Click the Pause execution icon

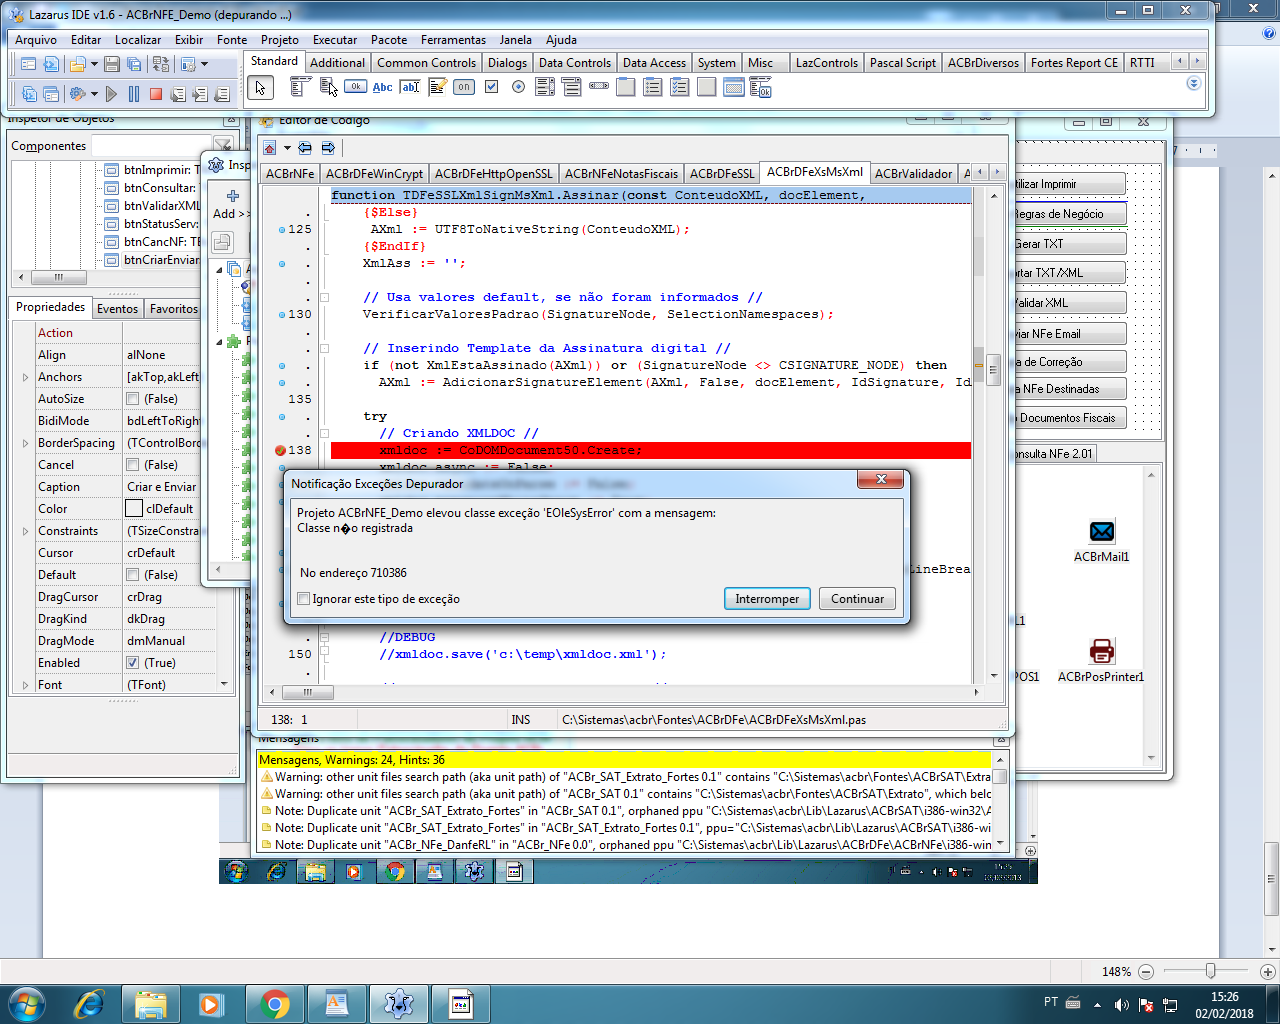coord(134,94)
